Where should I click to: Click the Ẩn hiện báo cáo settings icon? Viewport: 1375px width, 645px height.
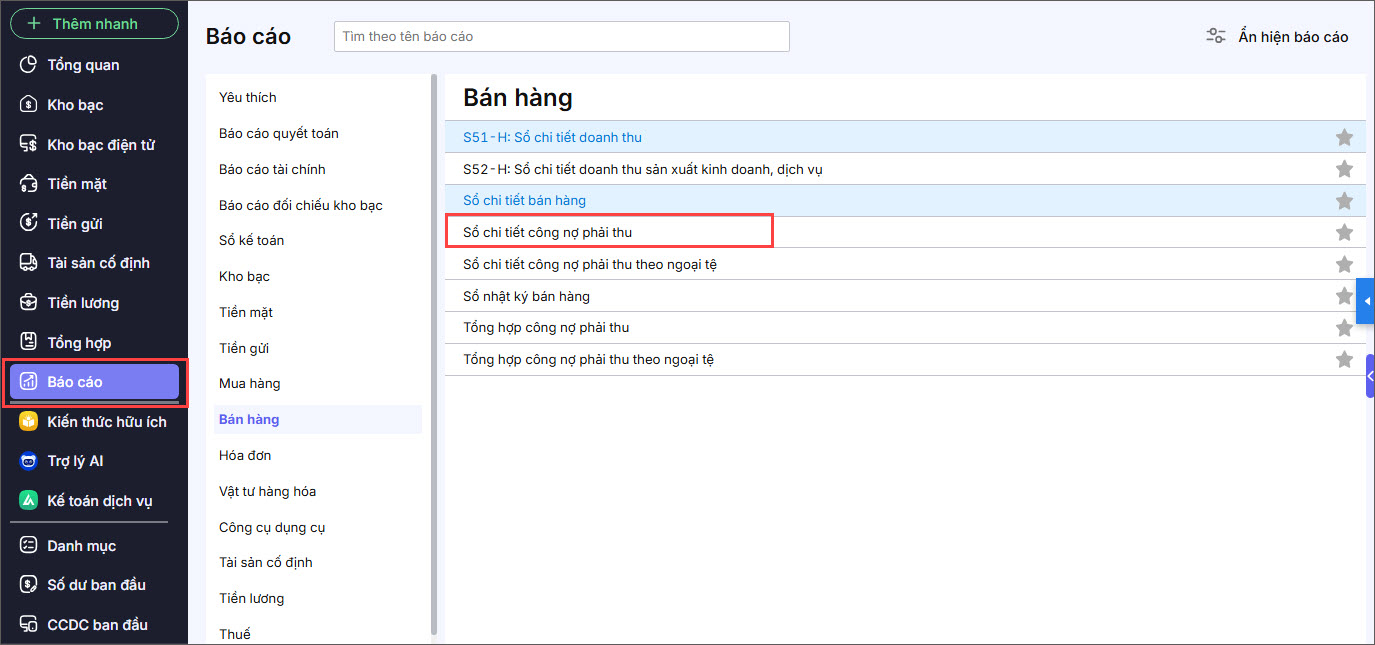click(1216, 37)
